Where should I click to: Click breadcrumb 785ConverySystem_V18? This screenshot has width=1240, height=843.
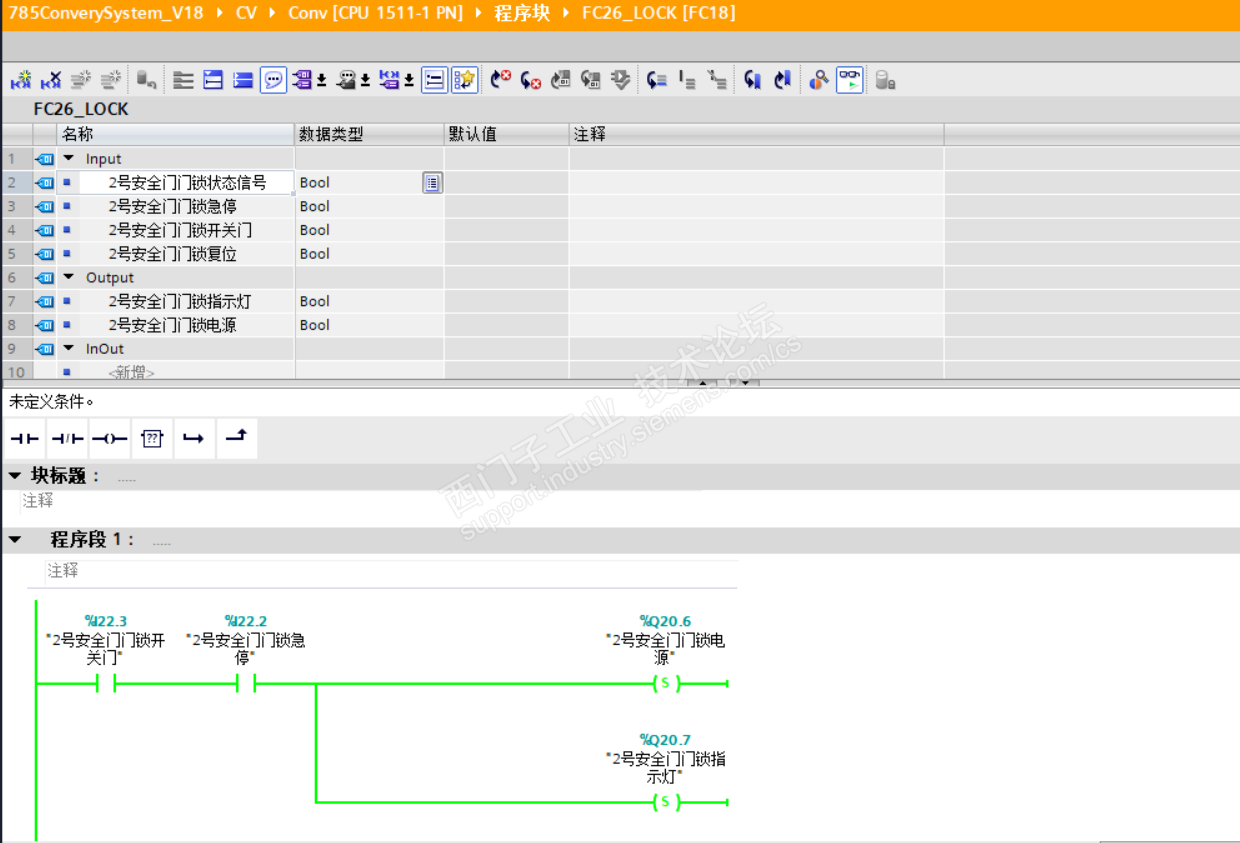pos(106,13)
